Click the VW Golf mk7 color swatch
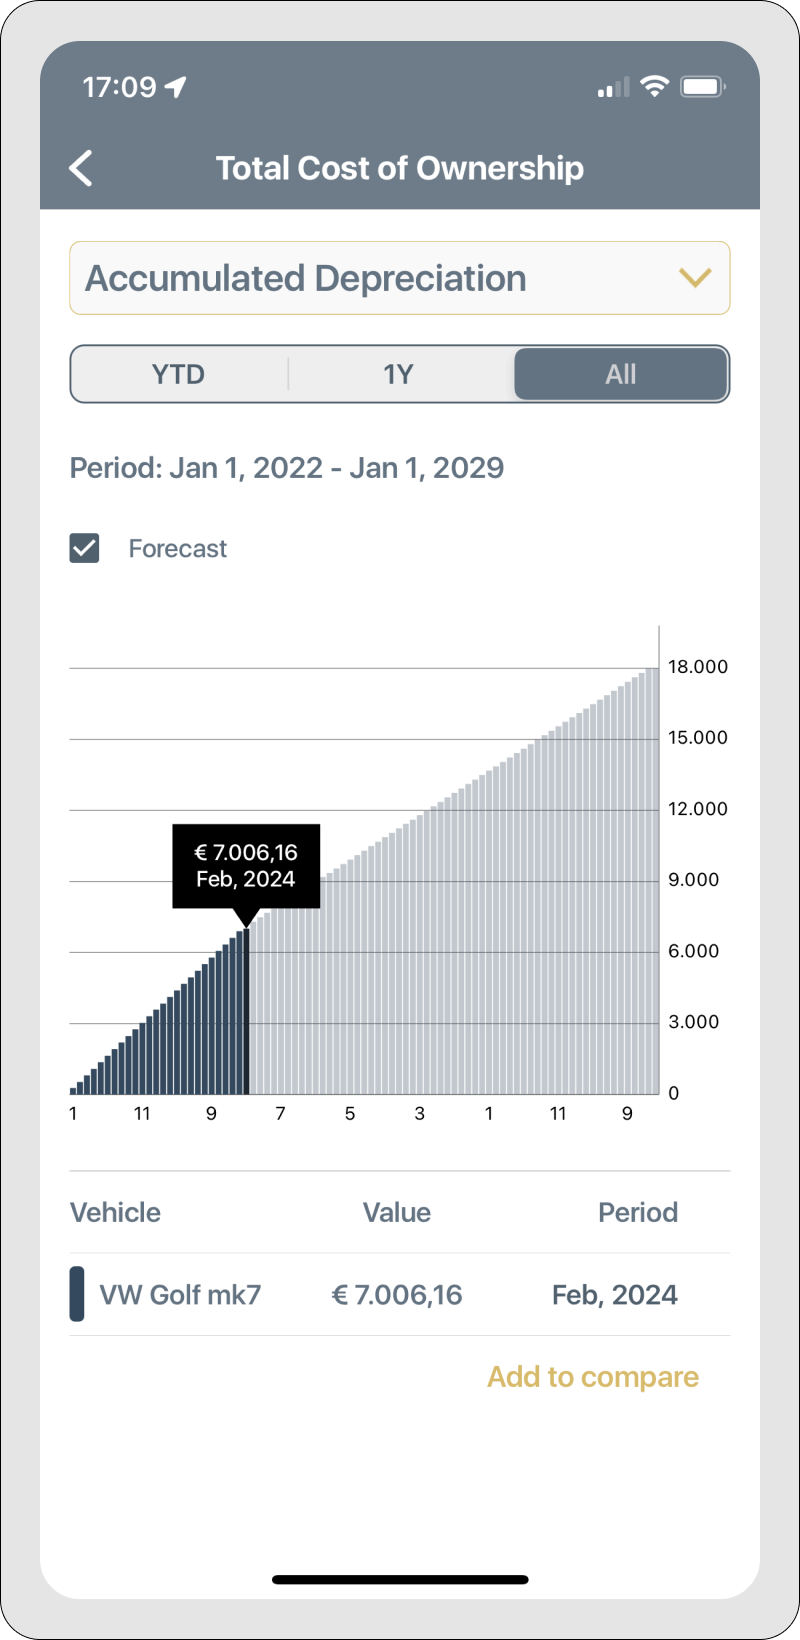The image size is (800, 1640). tap(77, 1294)
